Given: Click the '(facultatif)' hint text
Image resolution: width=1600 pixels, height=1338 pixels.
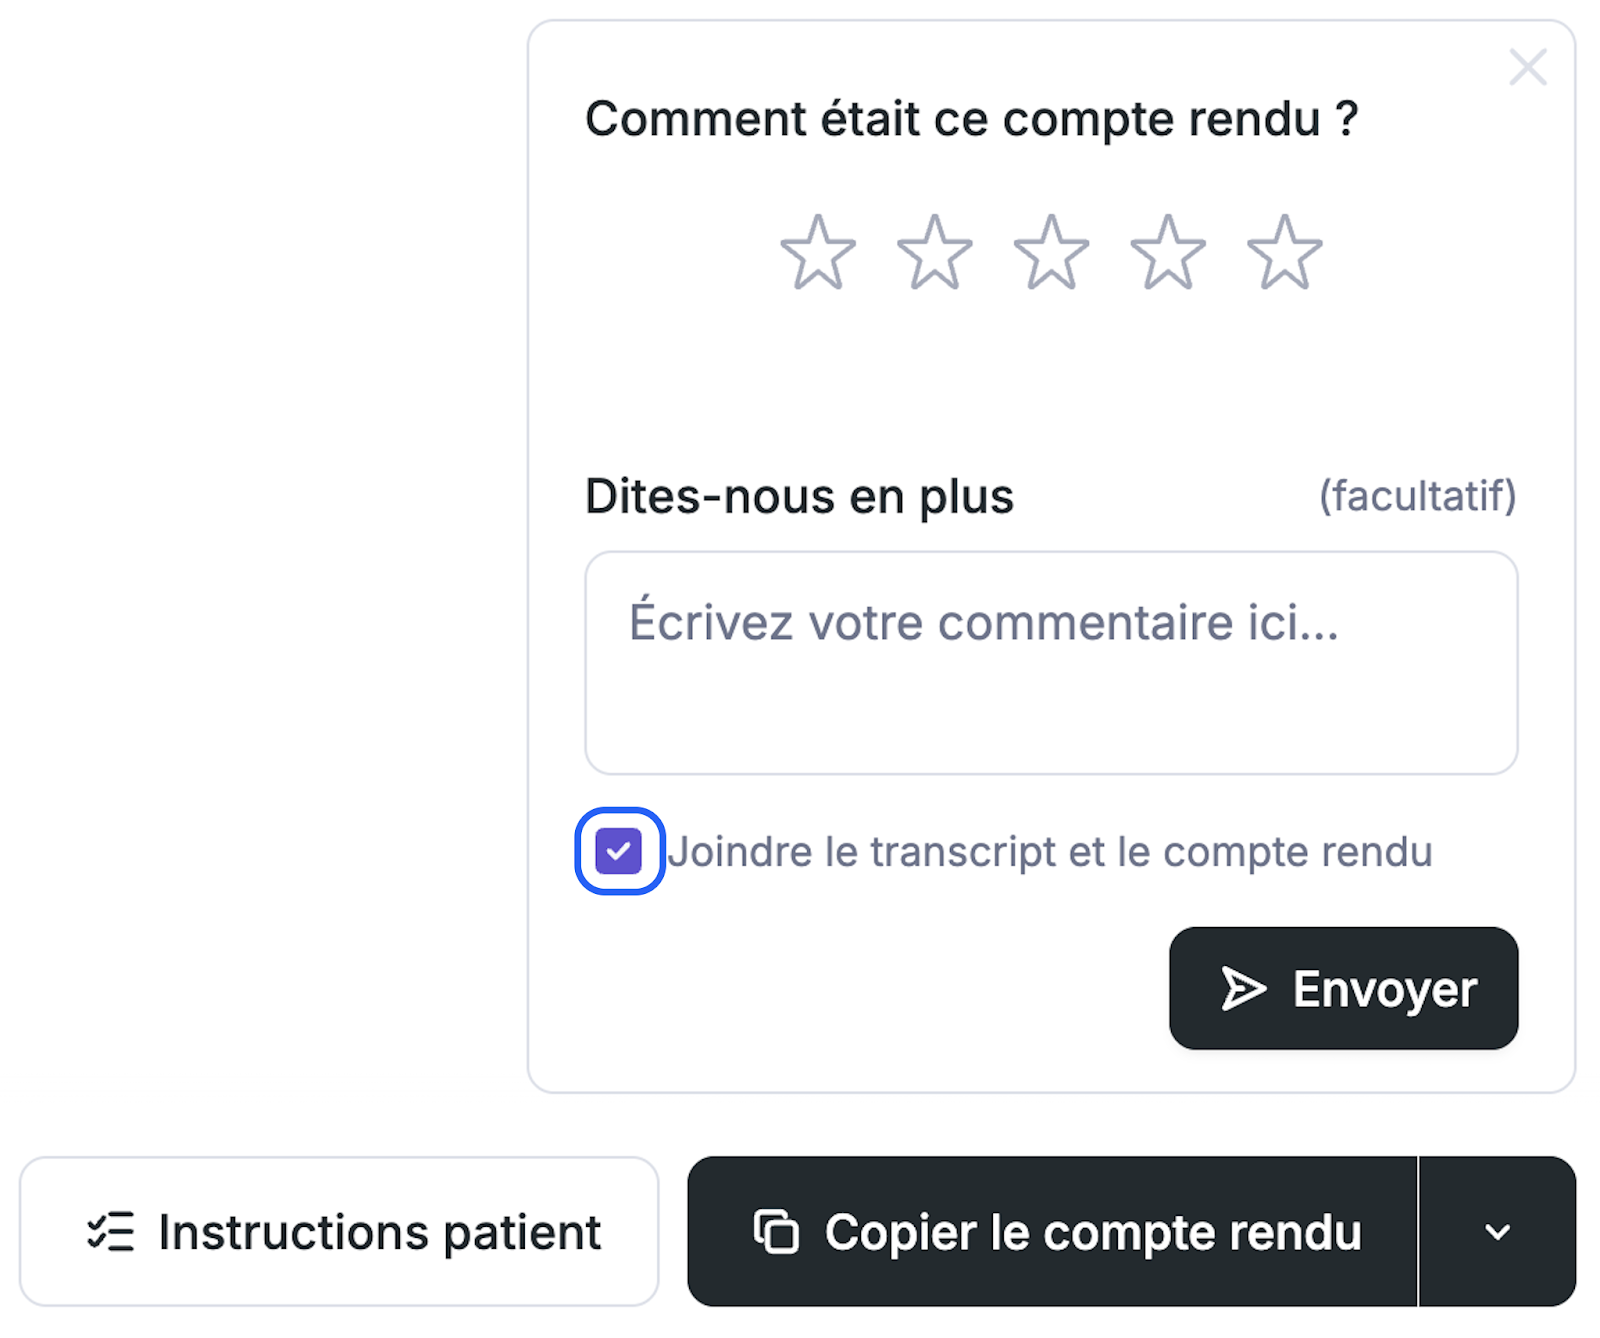Looking at the screenshot, I should (x=1417, y=496).
